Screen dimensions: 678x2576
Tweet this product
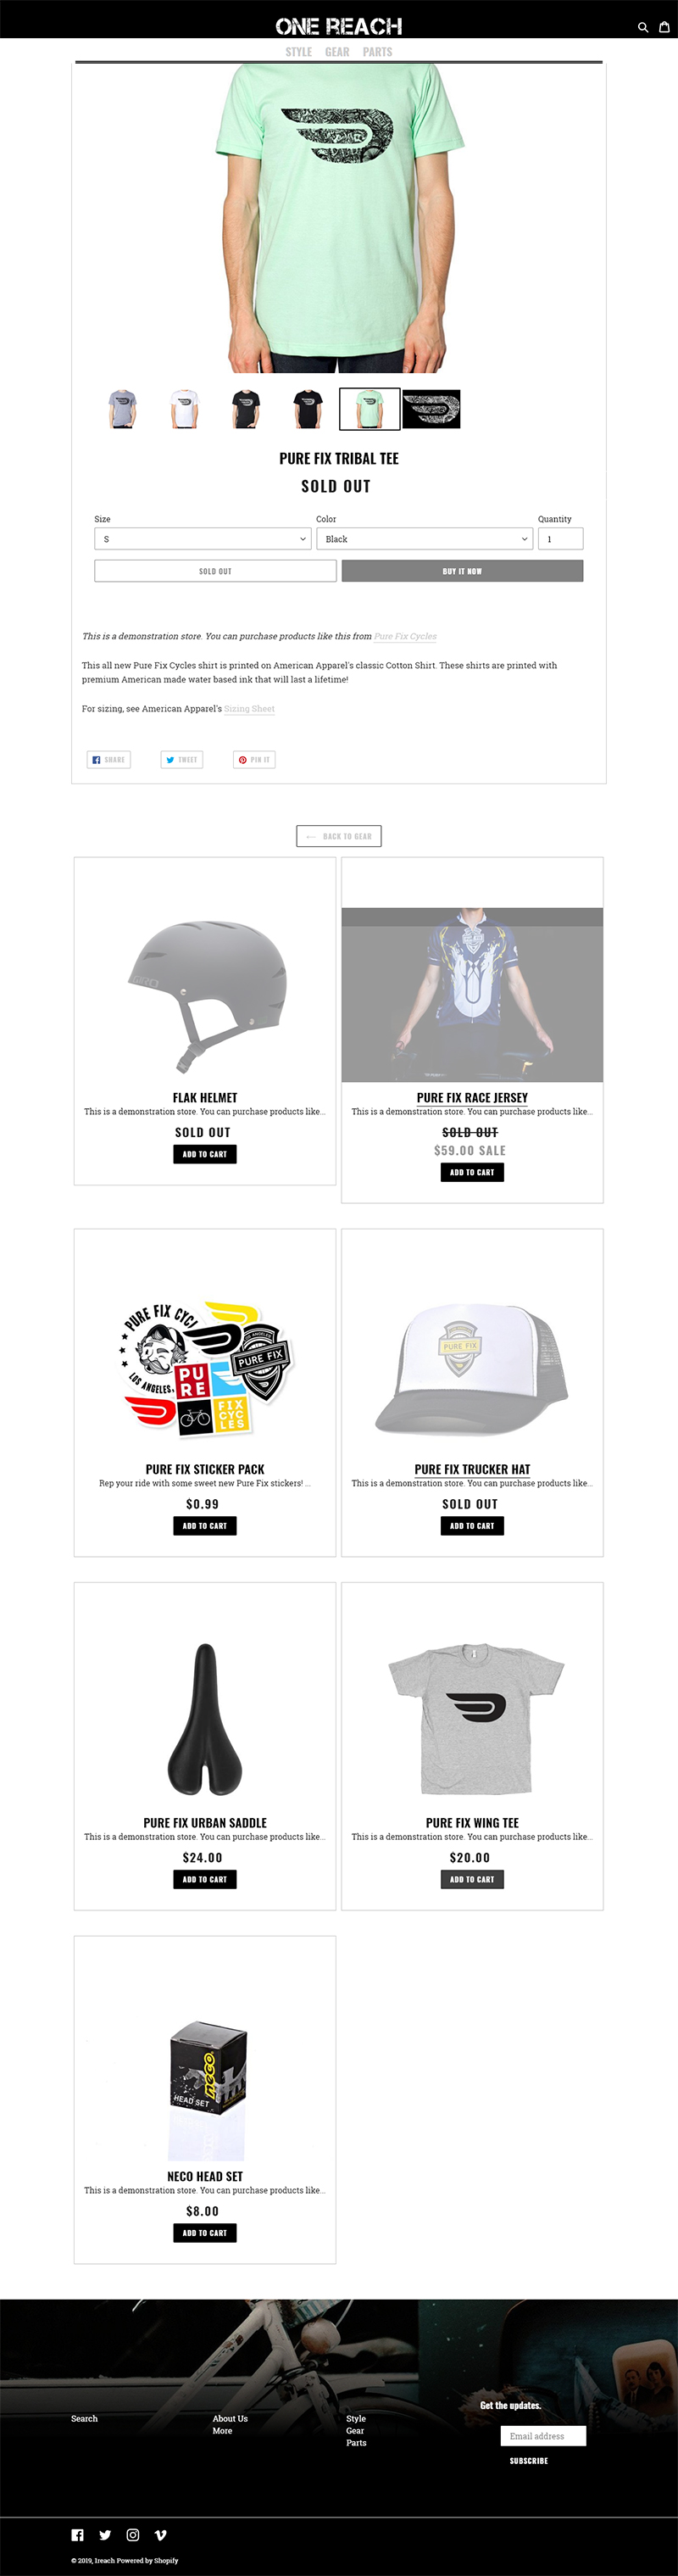pos(182,760)
